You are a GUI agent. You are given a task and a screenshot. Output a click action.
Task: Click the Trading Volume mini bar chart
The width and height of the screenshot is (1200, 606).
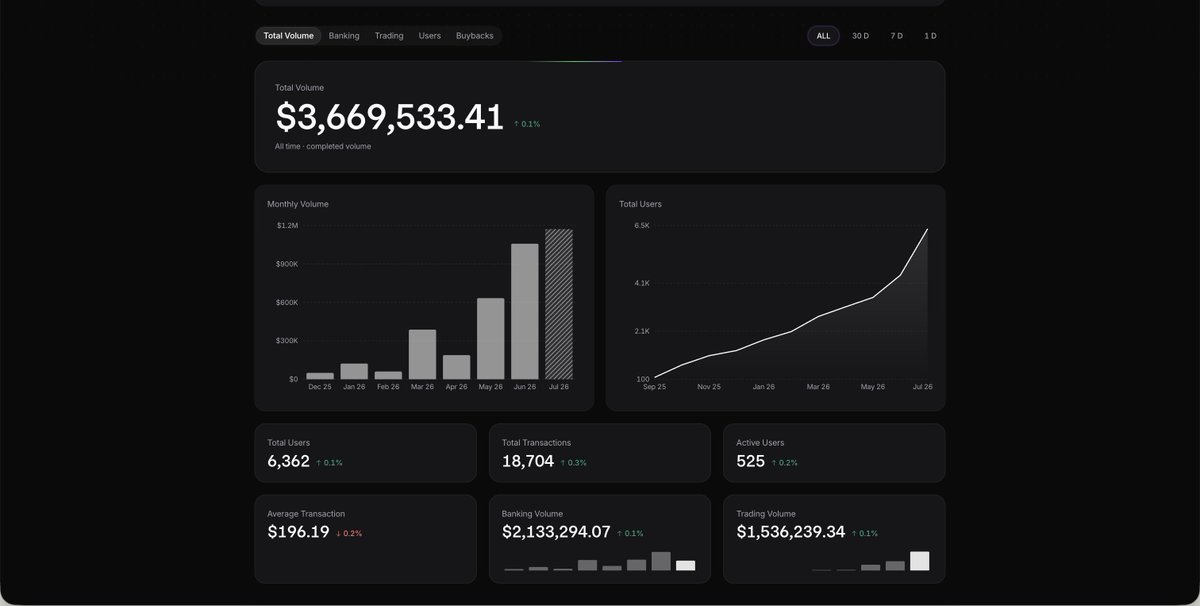tap(871, 561)
